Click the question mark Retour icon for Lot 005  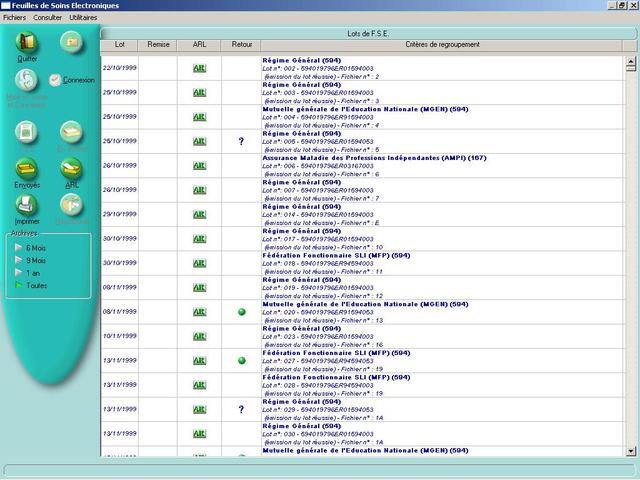[x=241, y=141]
